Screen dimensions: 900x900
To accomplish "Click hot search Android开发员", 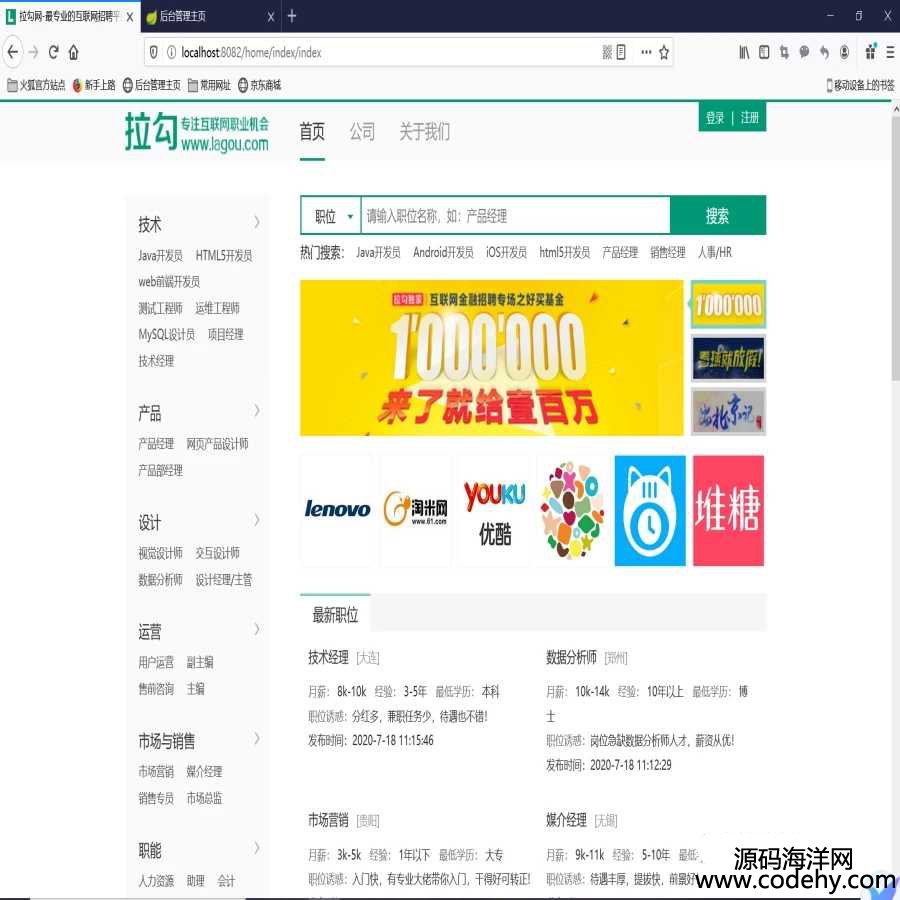I will click(x=443, y=253).
